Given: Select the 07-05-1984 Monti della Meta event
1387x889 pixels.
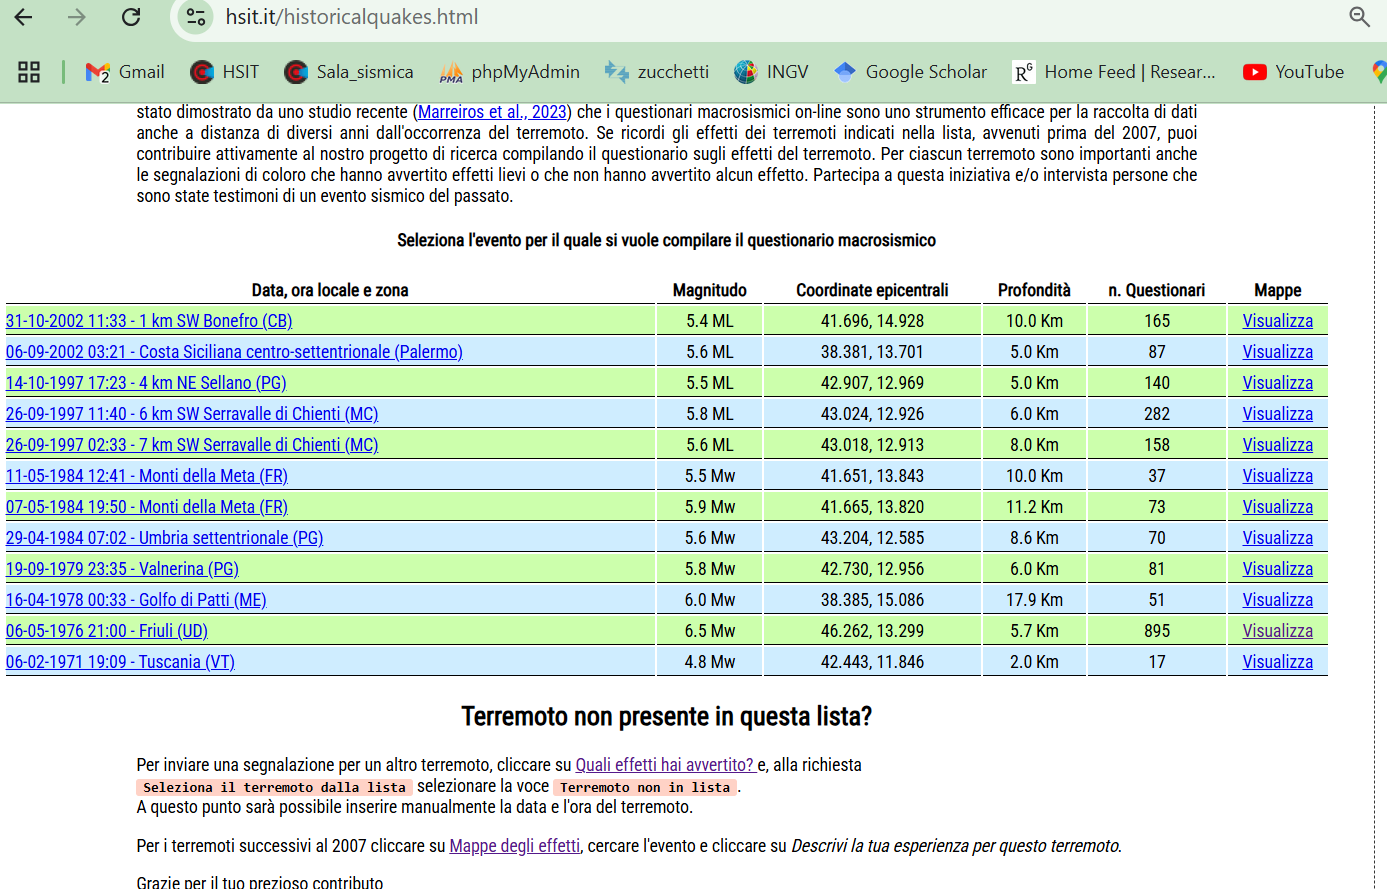Looking at the screenshot, I should point(147,507).
